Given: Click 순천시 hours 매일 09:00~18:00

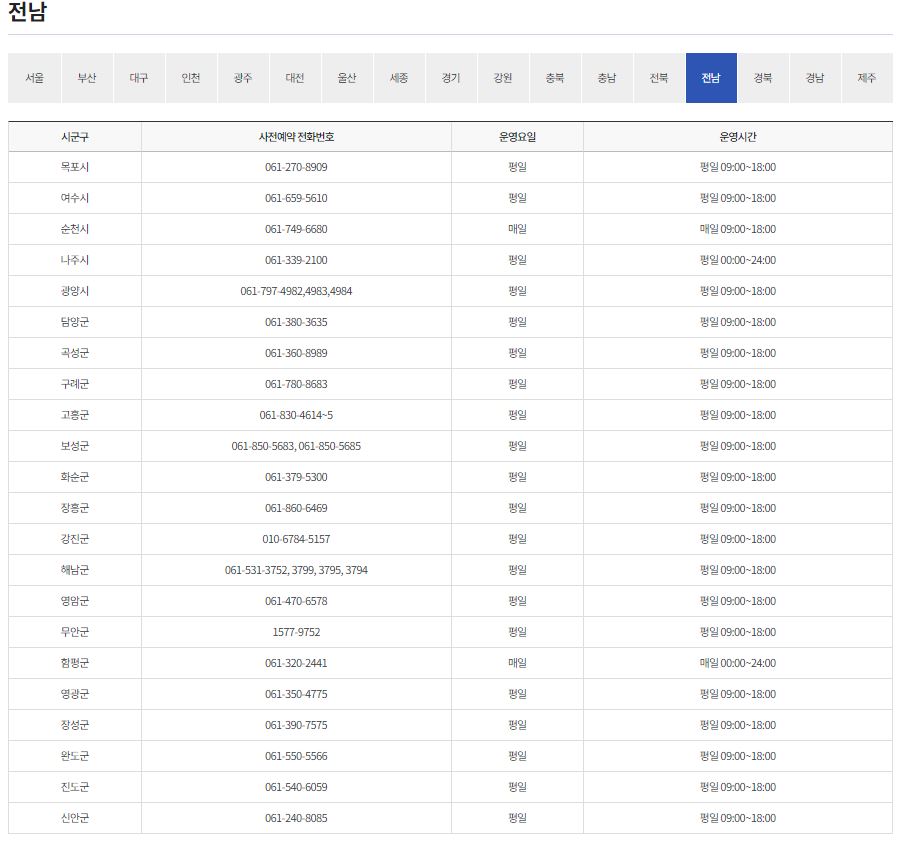Looking at the screenshot, I should click(737, 230).
